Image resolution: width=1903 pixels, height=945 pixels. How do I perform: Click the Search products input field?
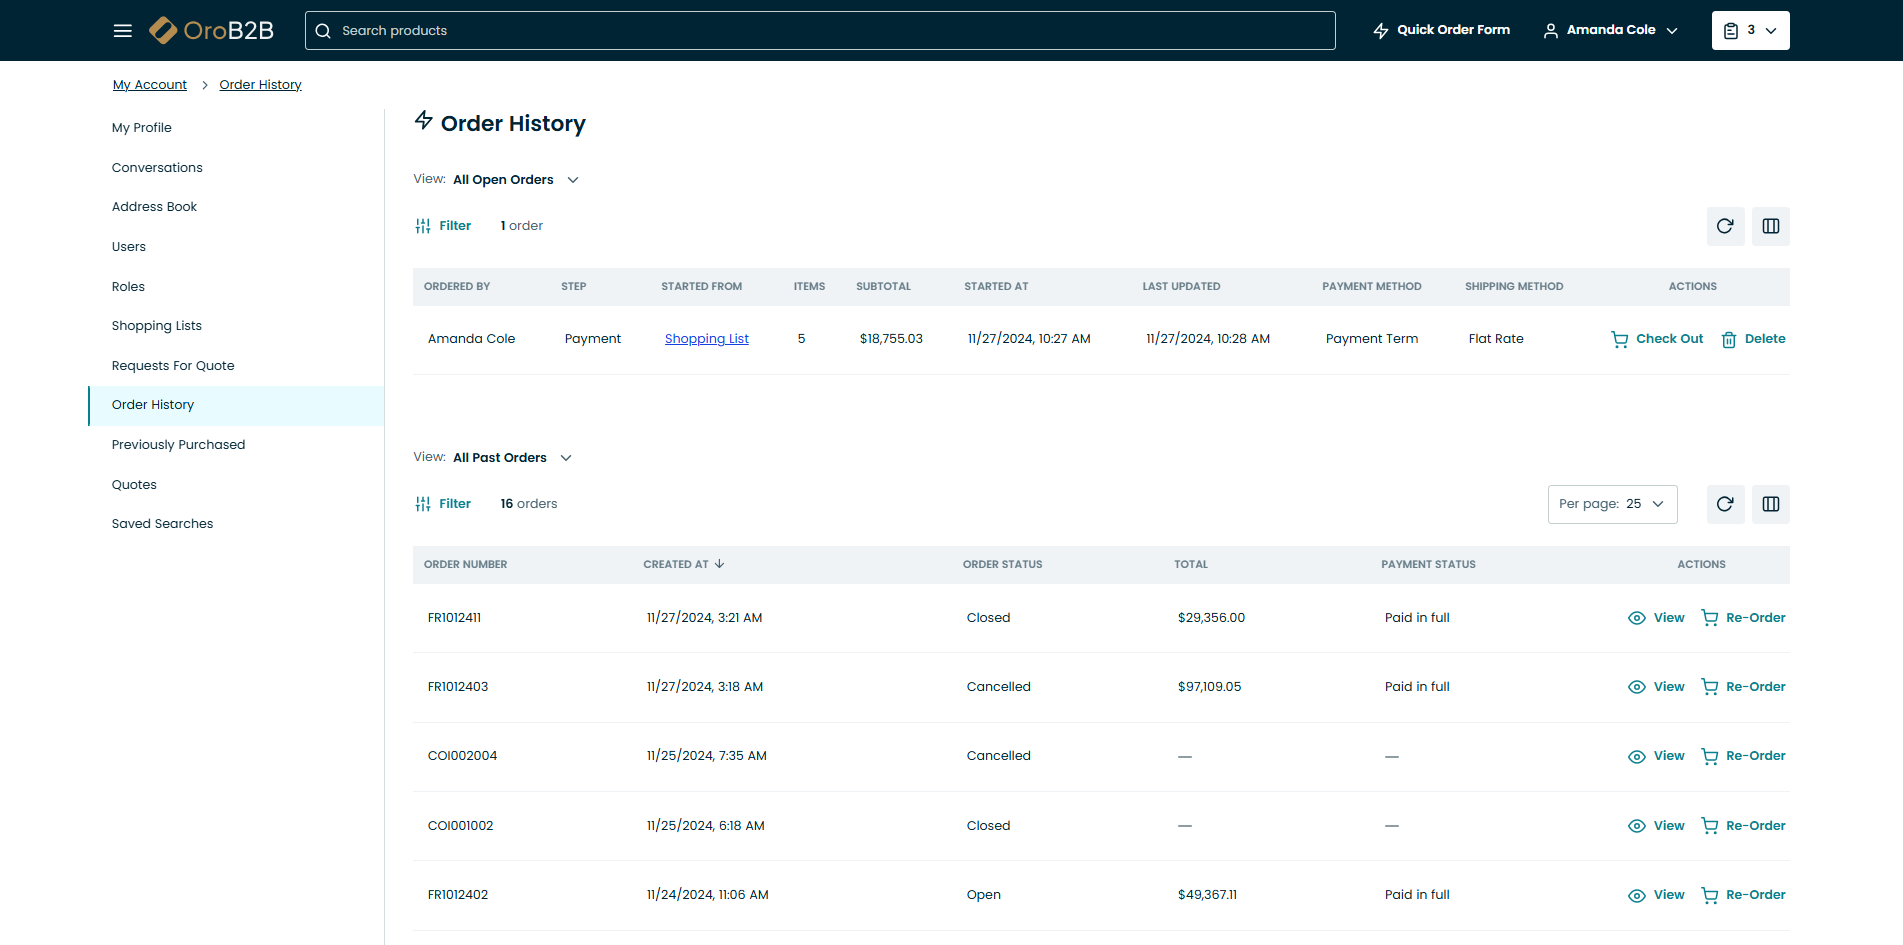click(820, 31)
